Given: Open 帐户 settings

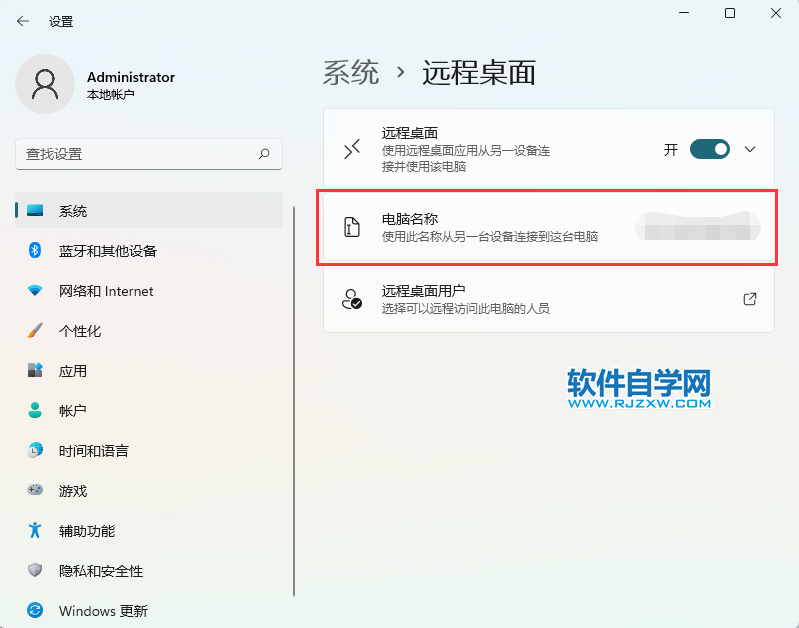Looking at the screenshot, I should coord(149,410).
